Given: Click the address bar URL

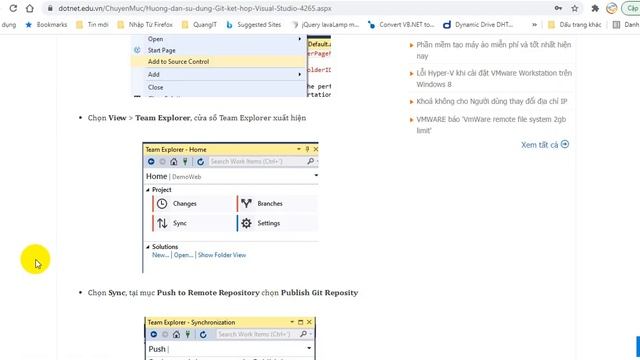Looking at the screenshot, I should pyautogui.click(x=195, y=8).
